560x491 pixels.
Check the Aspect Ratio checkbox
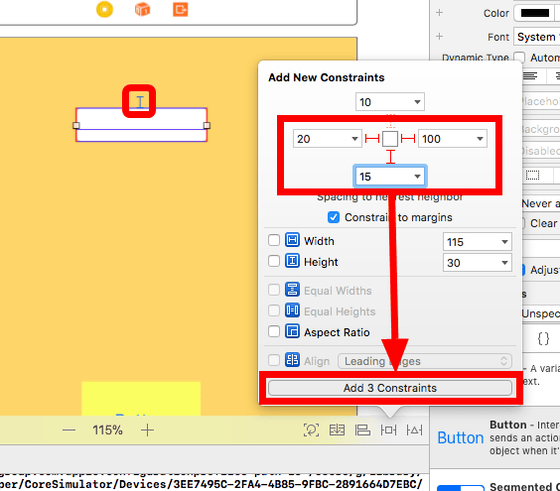click(274, 331)
